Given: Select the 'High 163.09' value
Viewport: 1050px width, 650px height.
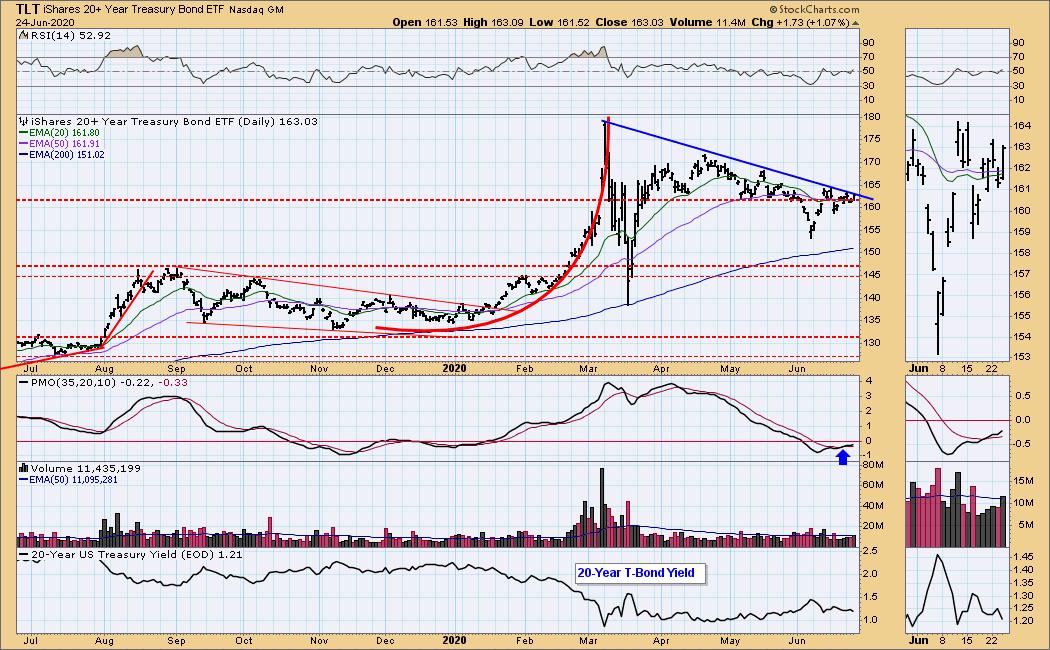Looking at the screenshot, I should click(494, 22).
